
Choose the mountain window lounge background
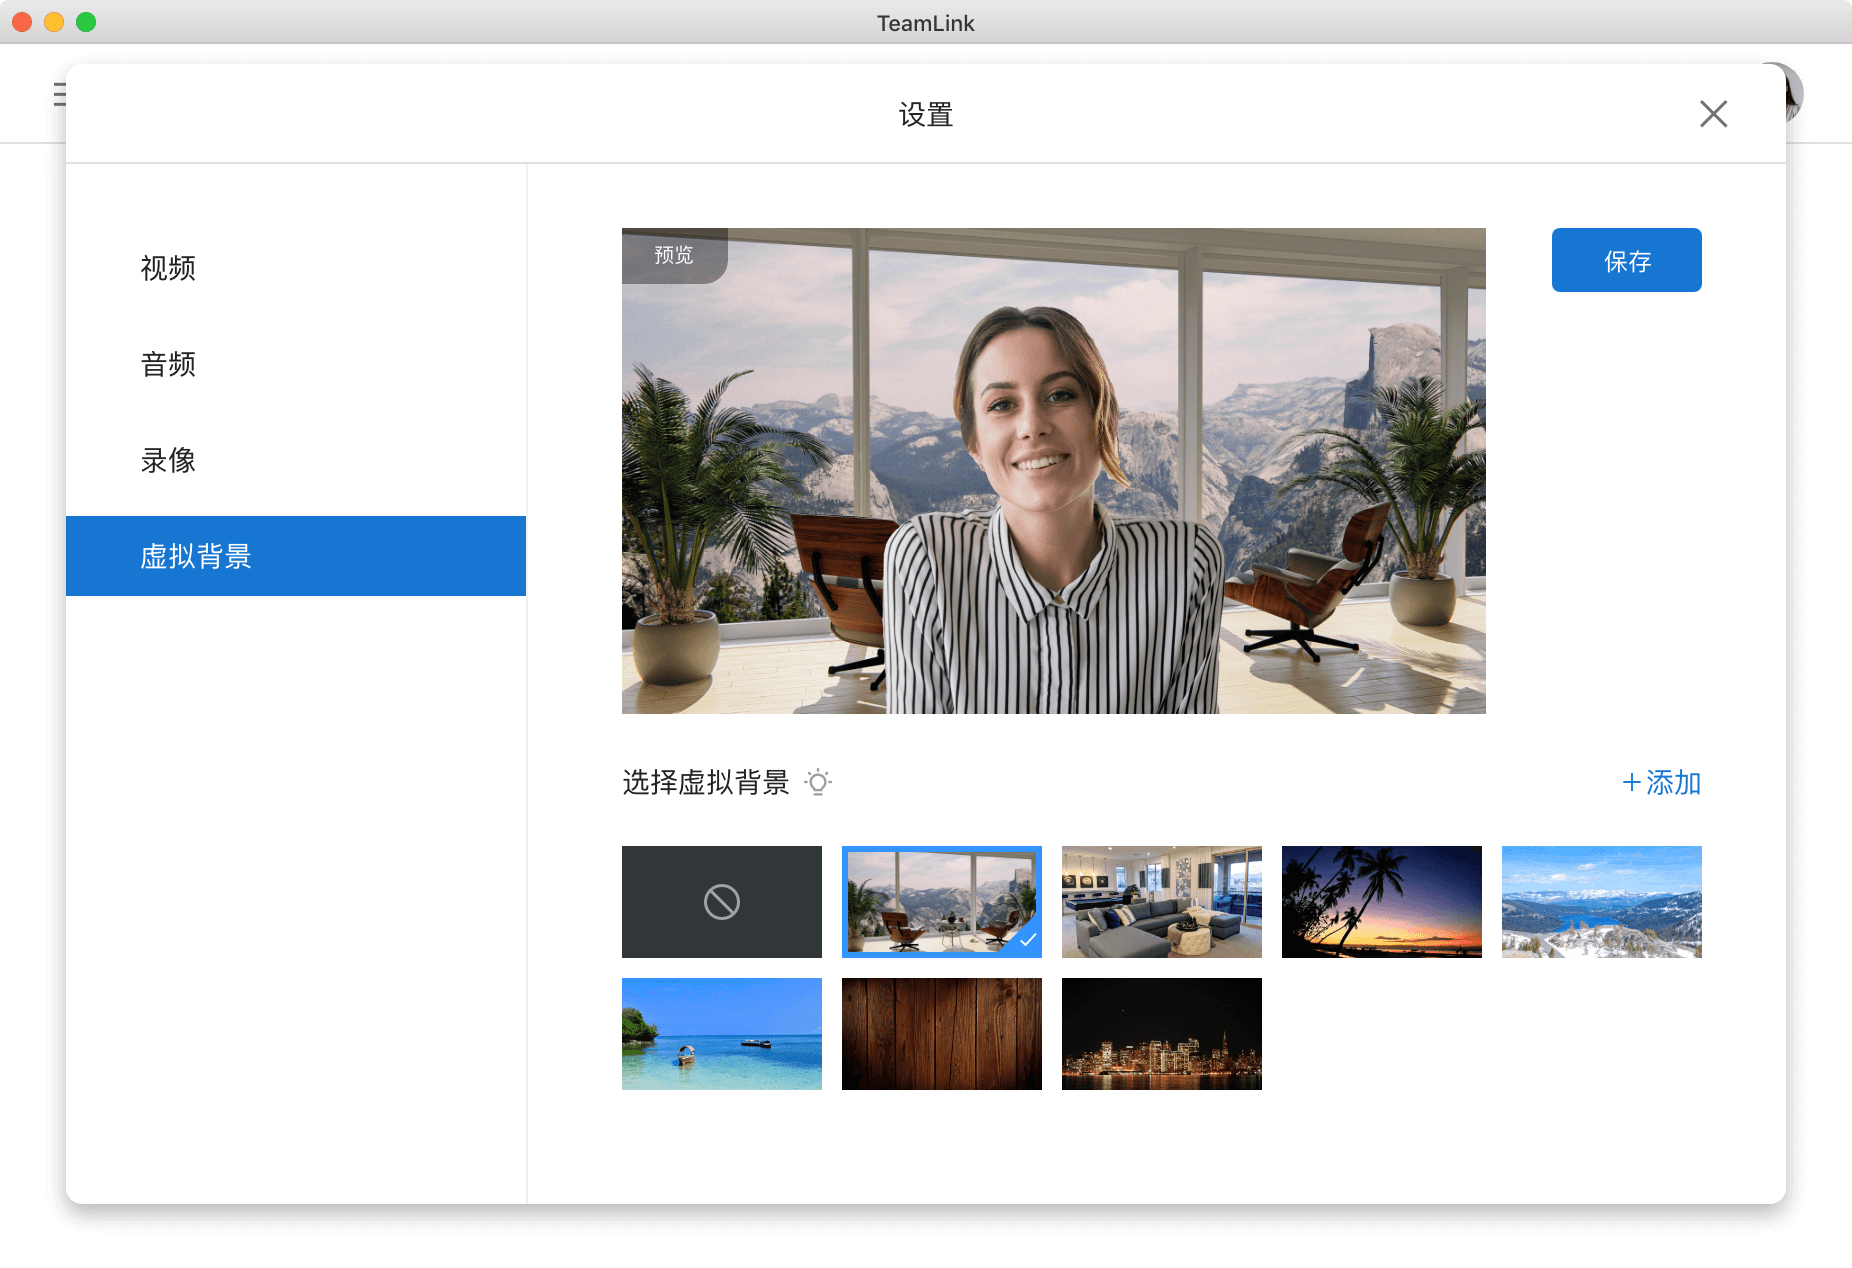click(941, 902)
